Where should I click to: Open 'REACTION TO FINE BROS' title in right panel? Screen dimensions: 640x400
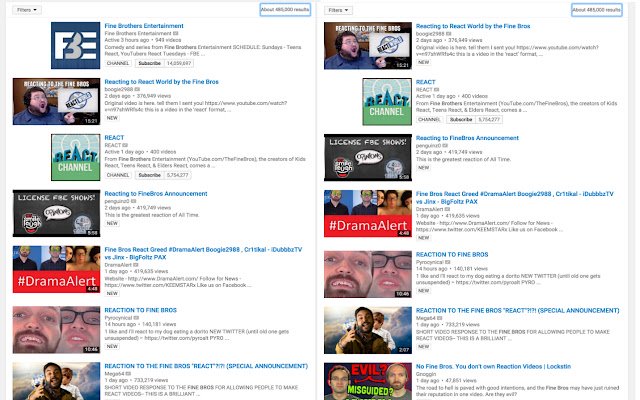point(452,254)
